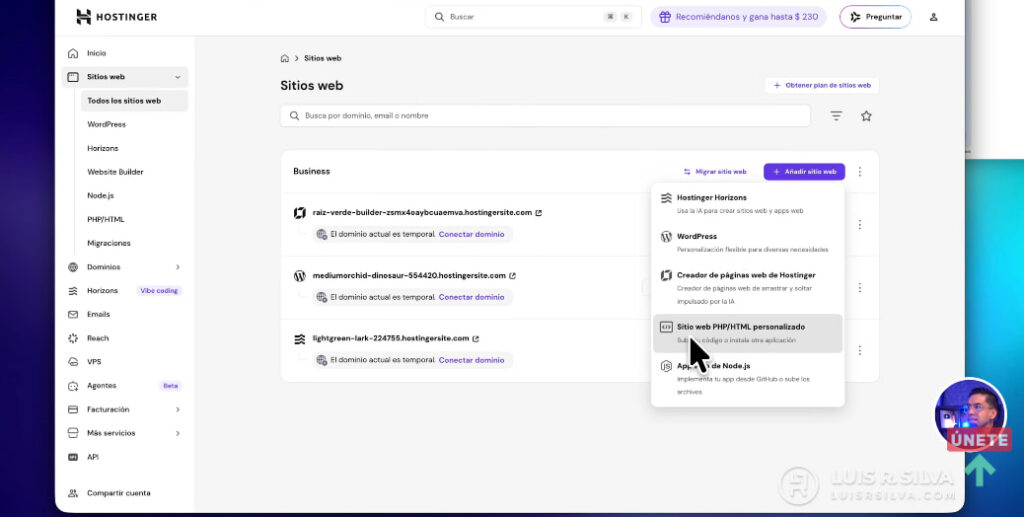Click the Dominios globe icon
Screen dimensions: 1024x517
tap(73, 267)
